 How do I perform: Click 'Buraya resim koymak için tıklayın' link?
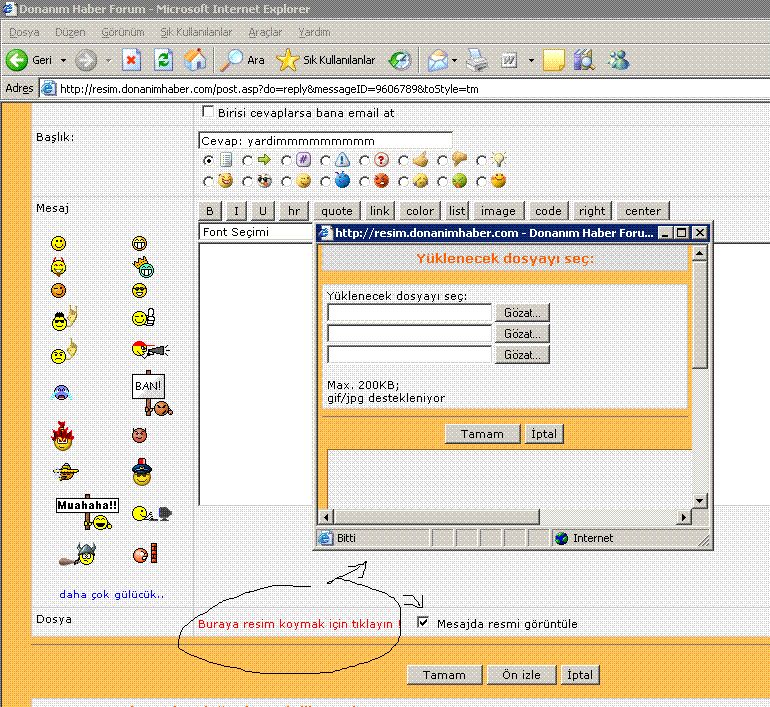click(297, 624)
